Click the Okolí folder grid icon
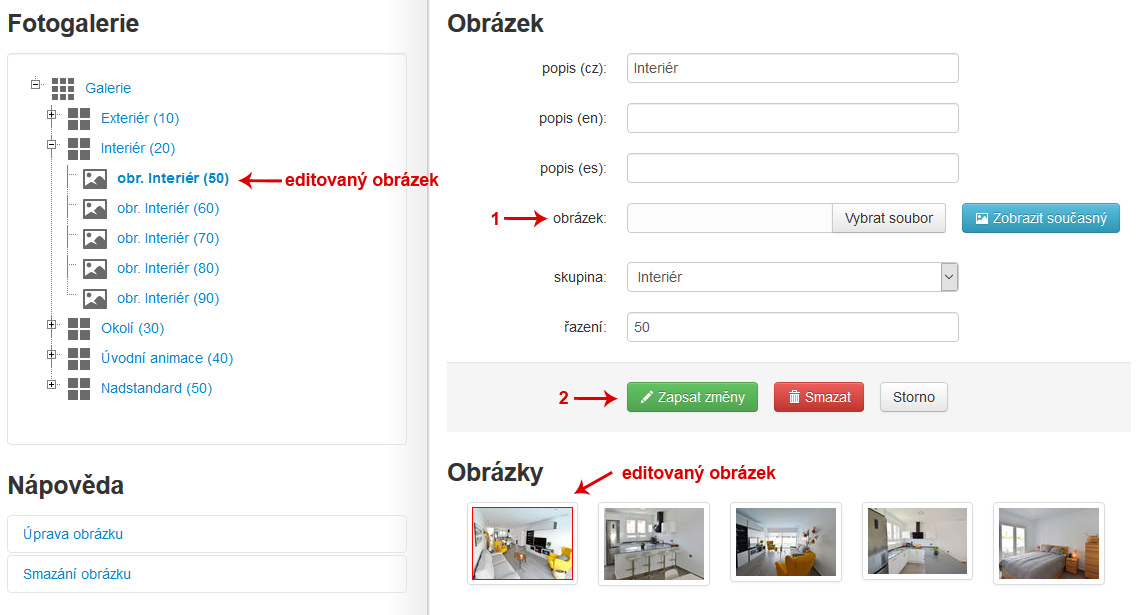The width and height of the screenshot is (1137, 615). pyautogui.click(x=79, y=329)
